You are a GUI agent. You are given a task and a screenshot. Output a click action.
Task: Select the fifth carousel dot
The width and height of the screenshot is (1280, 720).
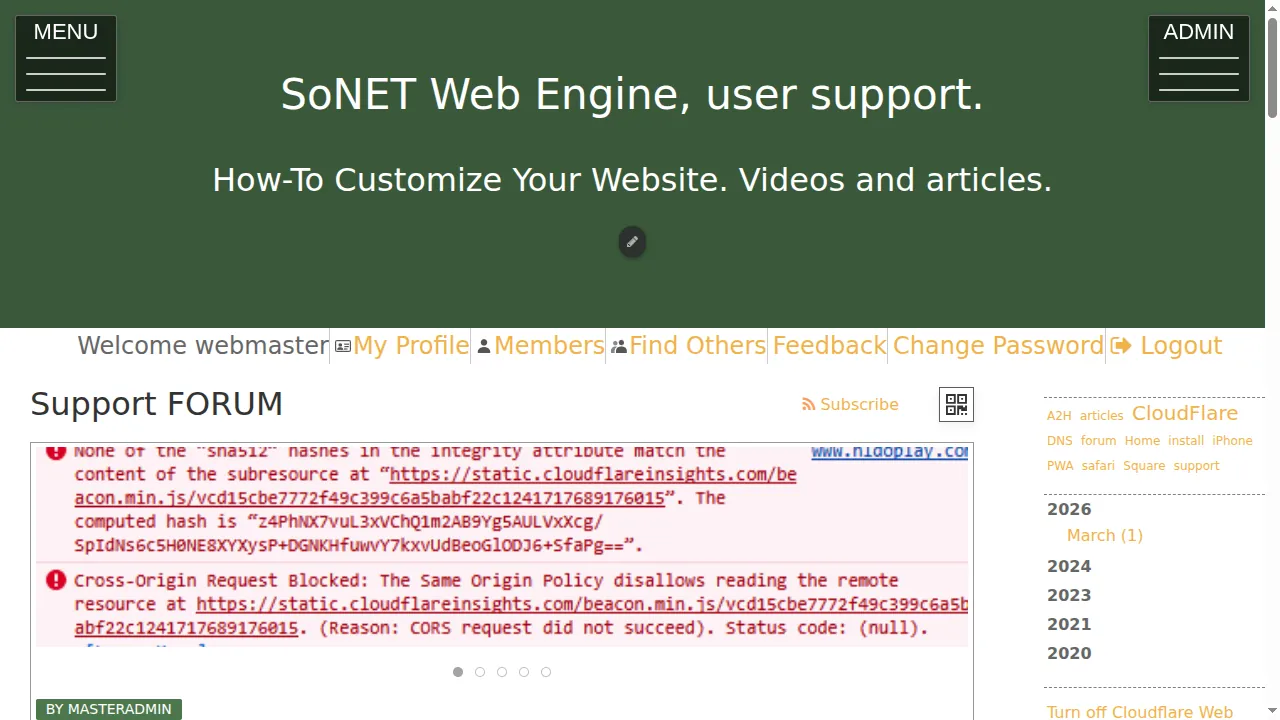point(546,672)
